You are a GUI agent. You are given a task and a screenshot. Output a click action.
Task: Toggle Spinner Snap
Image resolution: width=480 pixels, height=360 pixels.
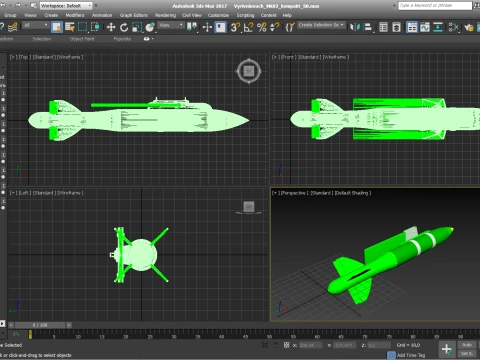tap(274, 27)
